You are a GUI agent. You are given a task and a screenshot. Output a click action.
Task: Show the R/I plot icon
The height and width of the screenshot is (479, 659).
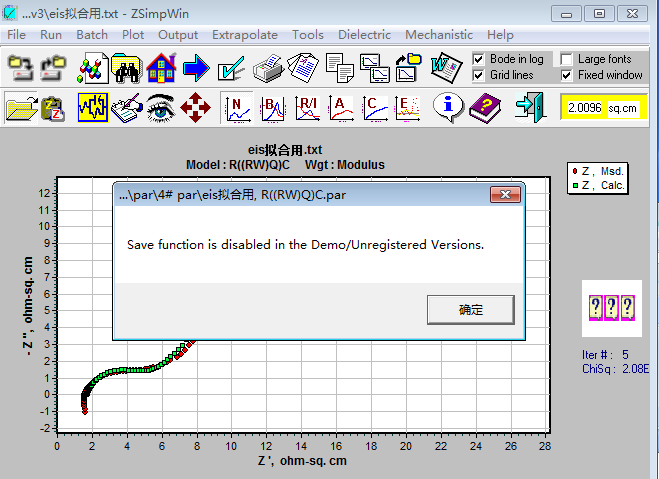[307, 108]
